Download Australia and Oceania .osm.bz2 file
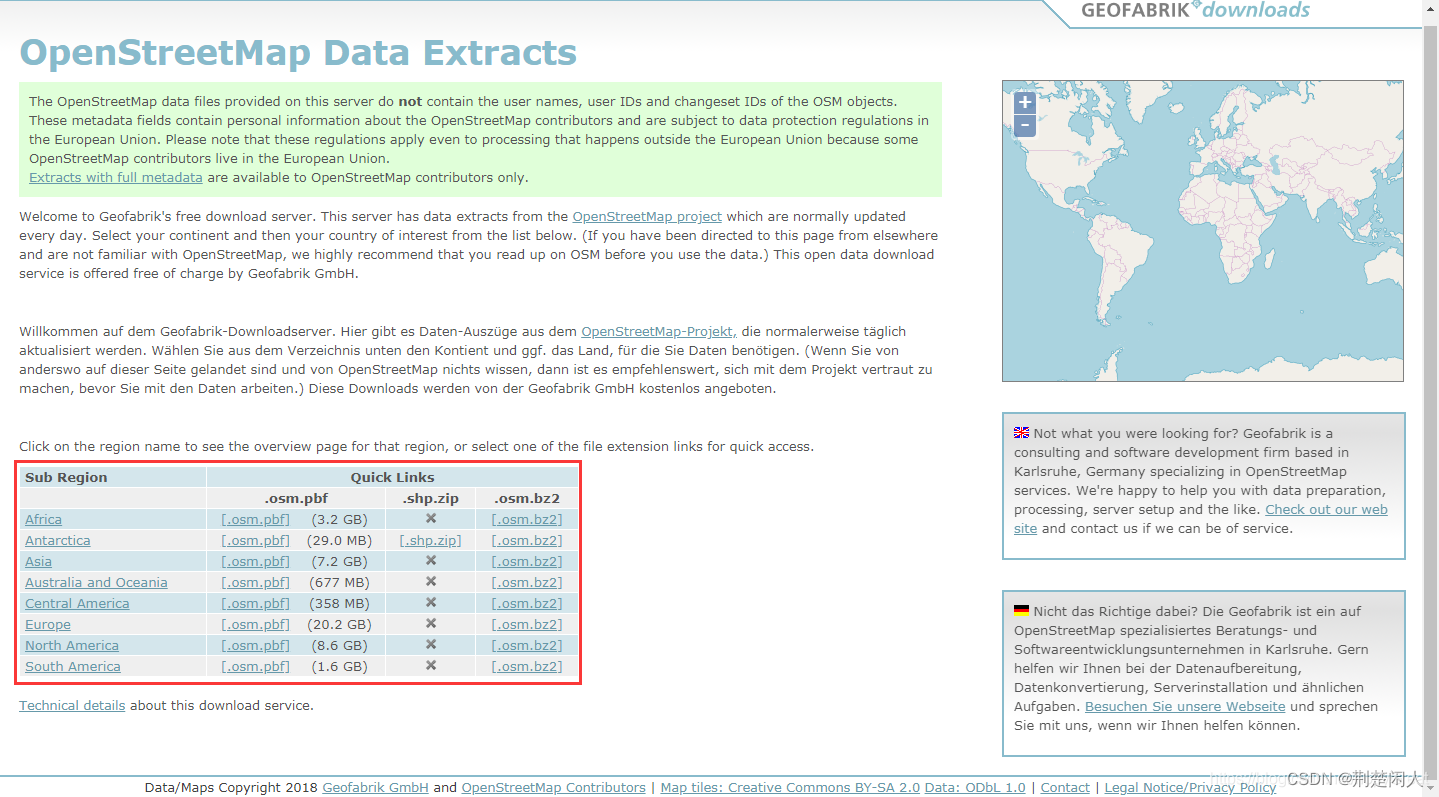This screenshot has width=1439, height=797. pyautogui.click(x=527, y=582)
